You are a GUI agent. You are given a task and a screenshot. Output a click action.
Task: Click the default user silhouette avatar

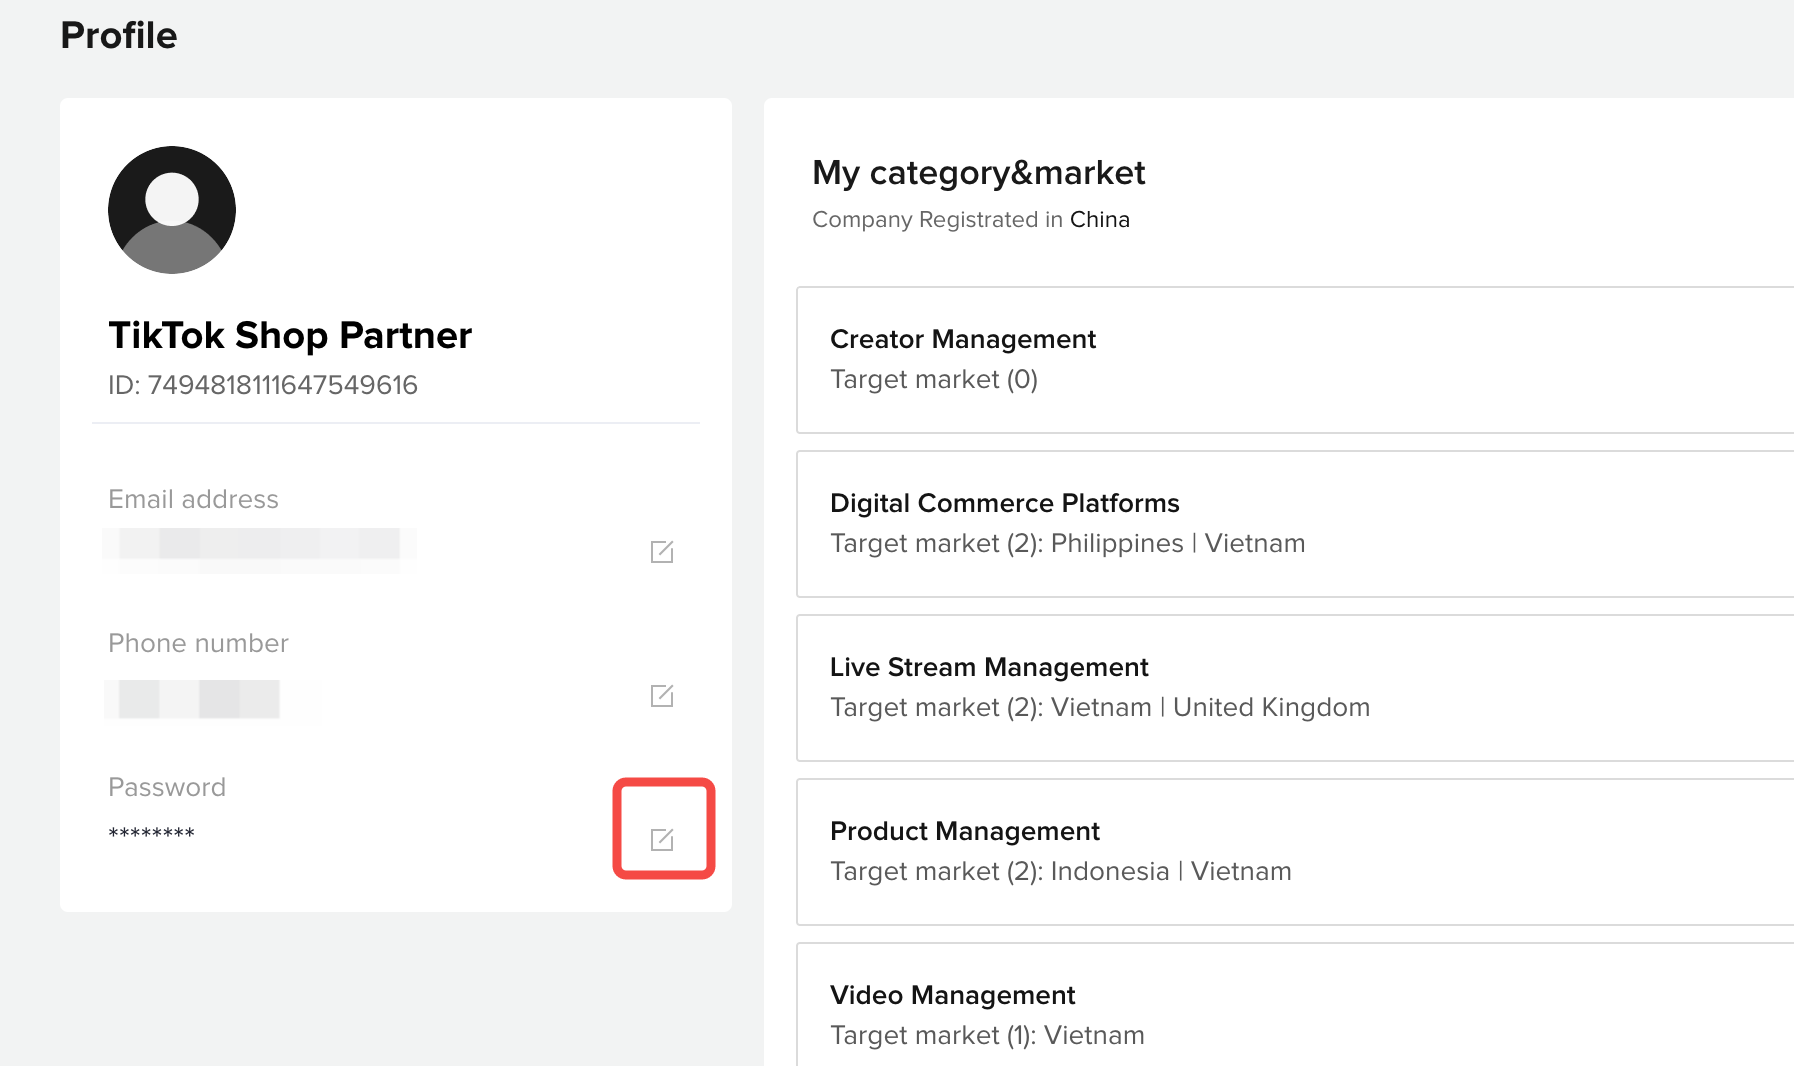(171, 210)
